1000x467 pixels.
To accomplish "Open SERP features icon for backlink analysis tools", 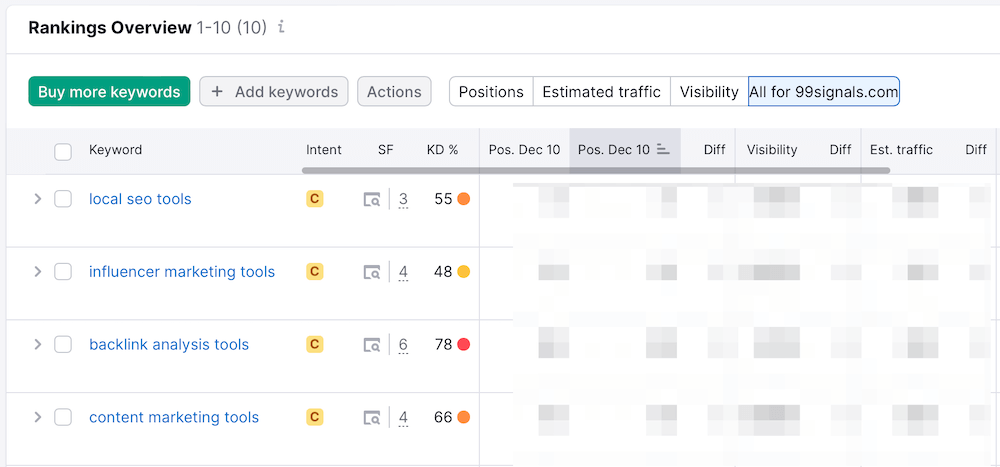I will pyautogui.click(x=371, y=345).
